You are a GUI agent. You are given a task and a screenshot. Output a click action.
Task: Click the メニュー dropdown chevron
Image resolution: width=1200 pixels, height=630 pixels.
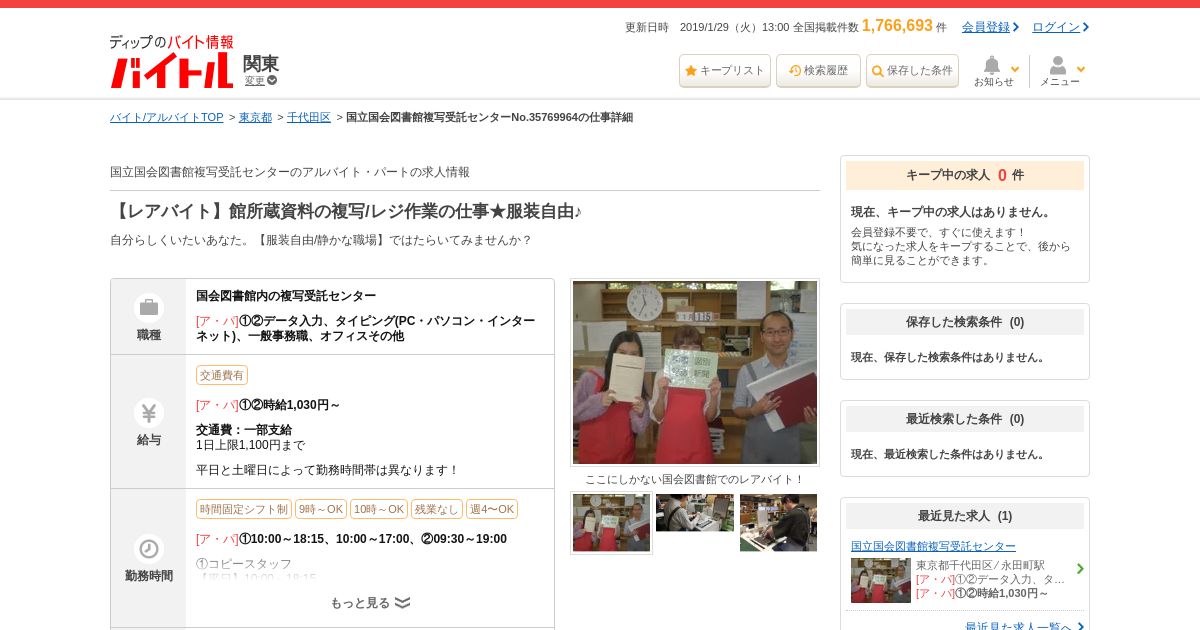(x=1081, y=70)
